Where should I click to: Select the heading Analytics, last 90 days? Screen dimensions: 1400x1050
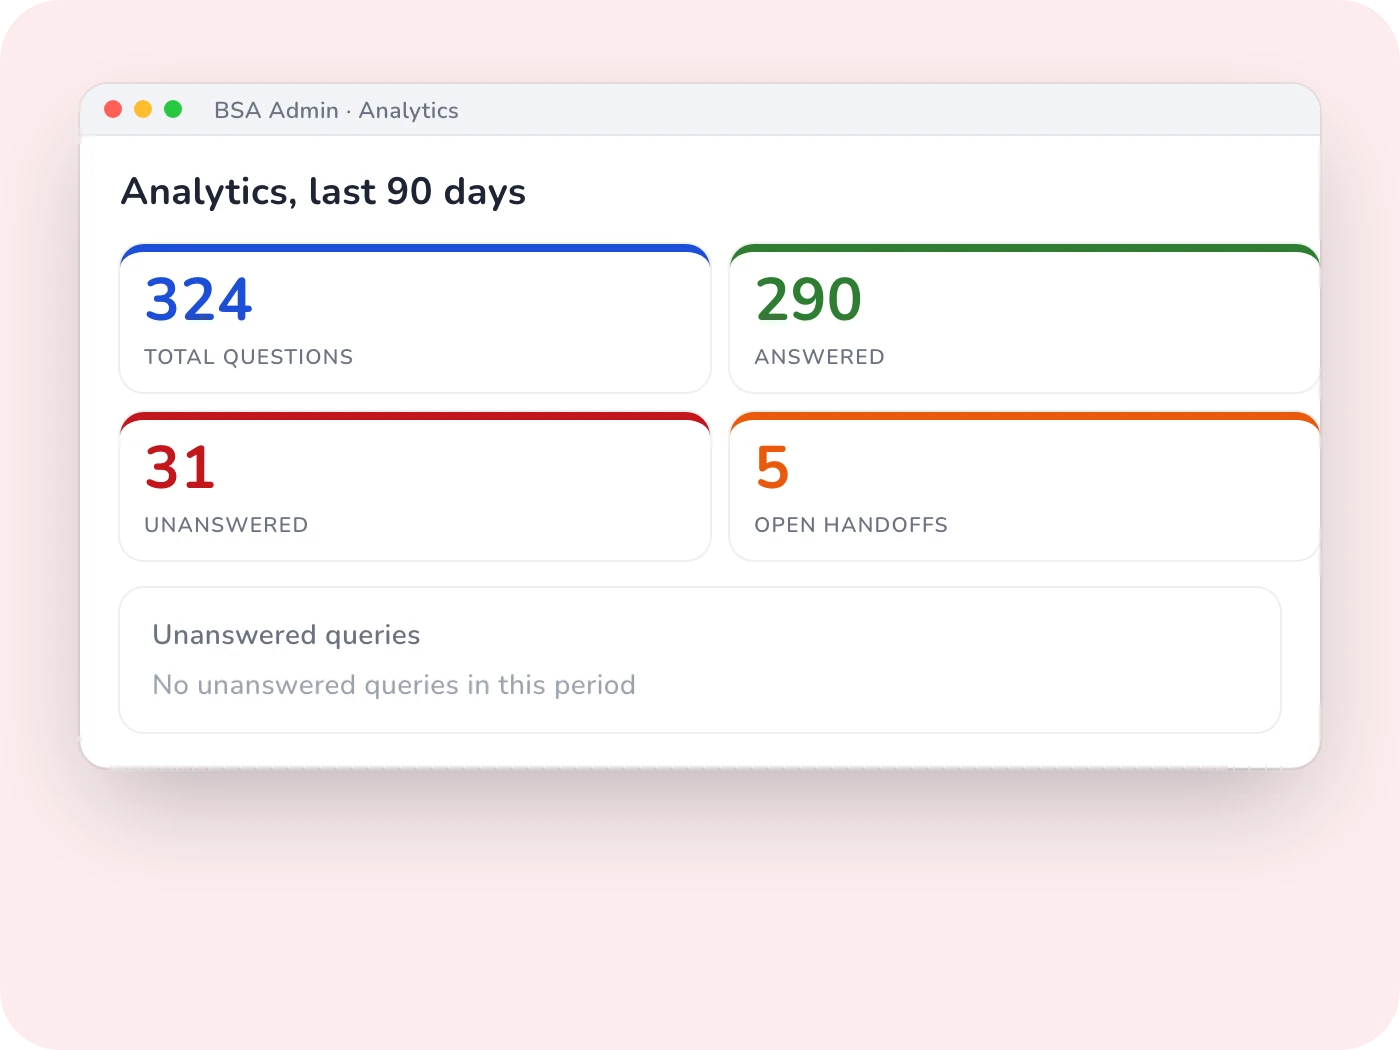(x=323, y=191)
